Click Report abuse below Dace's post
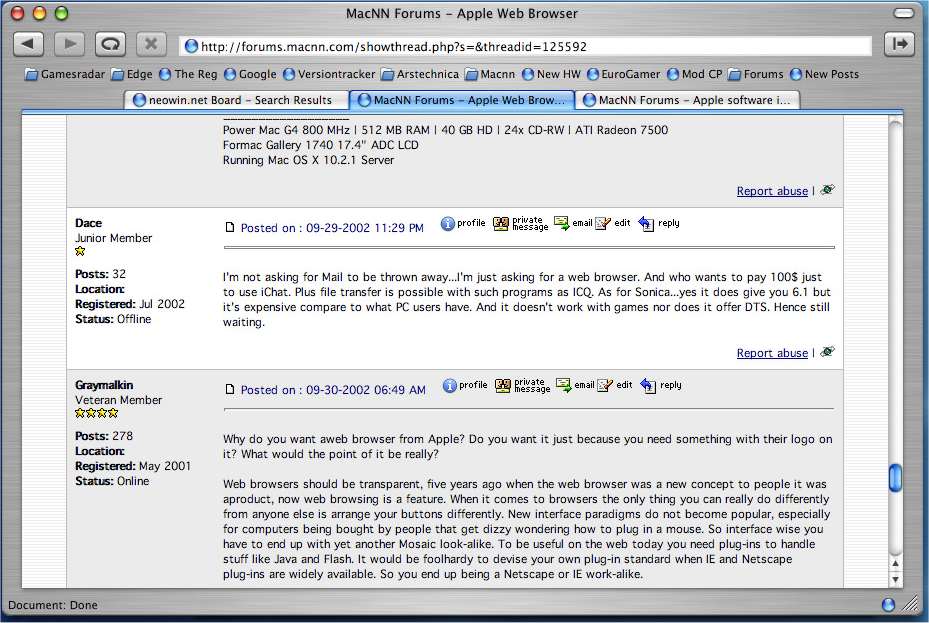This screenshot has height=623, width=929. click(772, 353)
